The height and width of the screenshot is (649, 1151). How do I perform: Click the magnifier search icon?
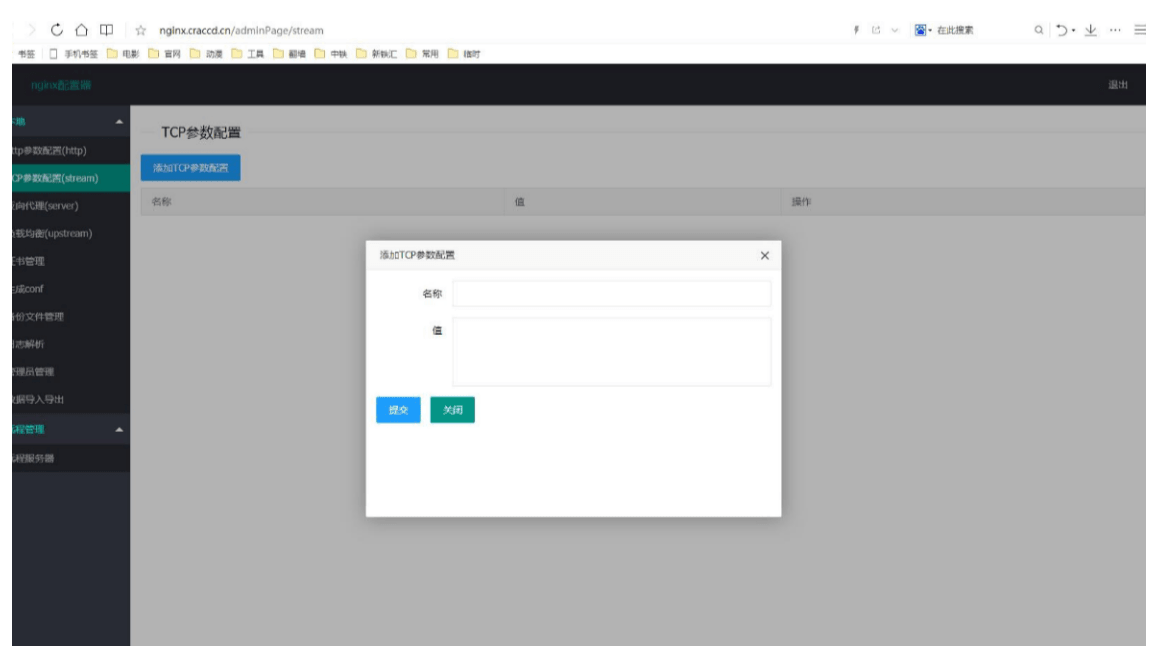[1039, 30]
